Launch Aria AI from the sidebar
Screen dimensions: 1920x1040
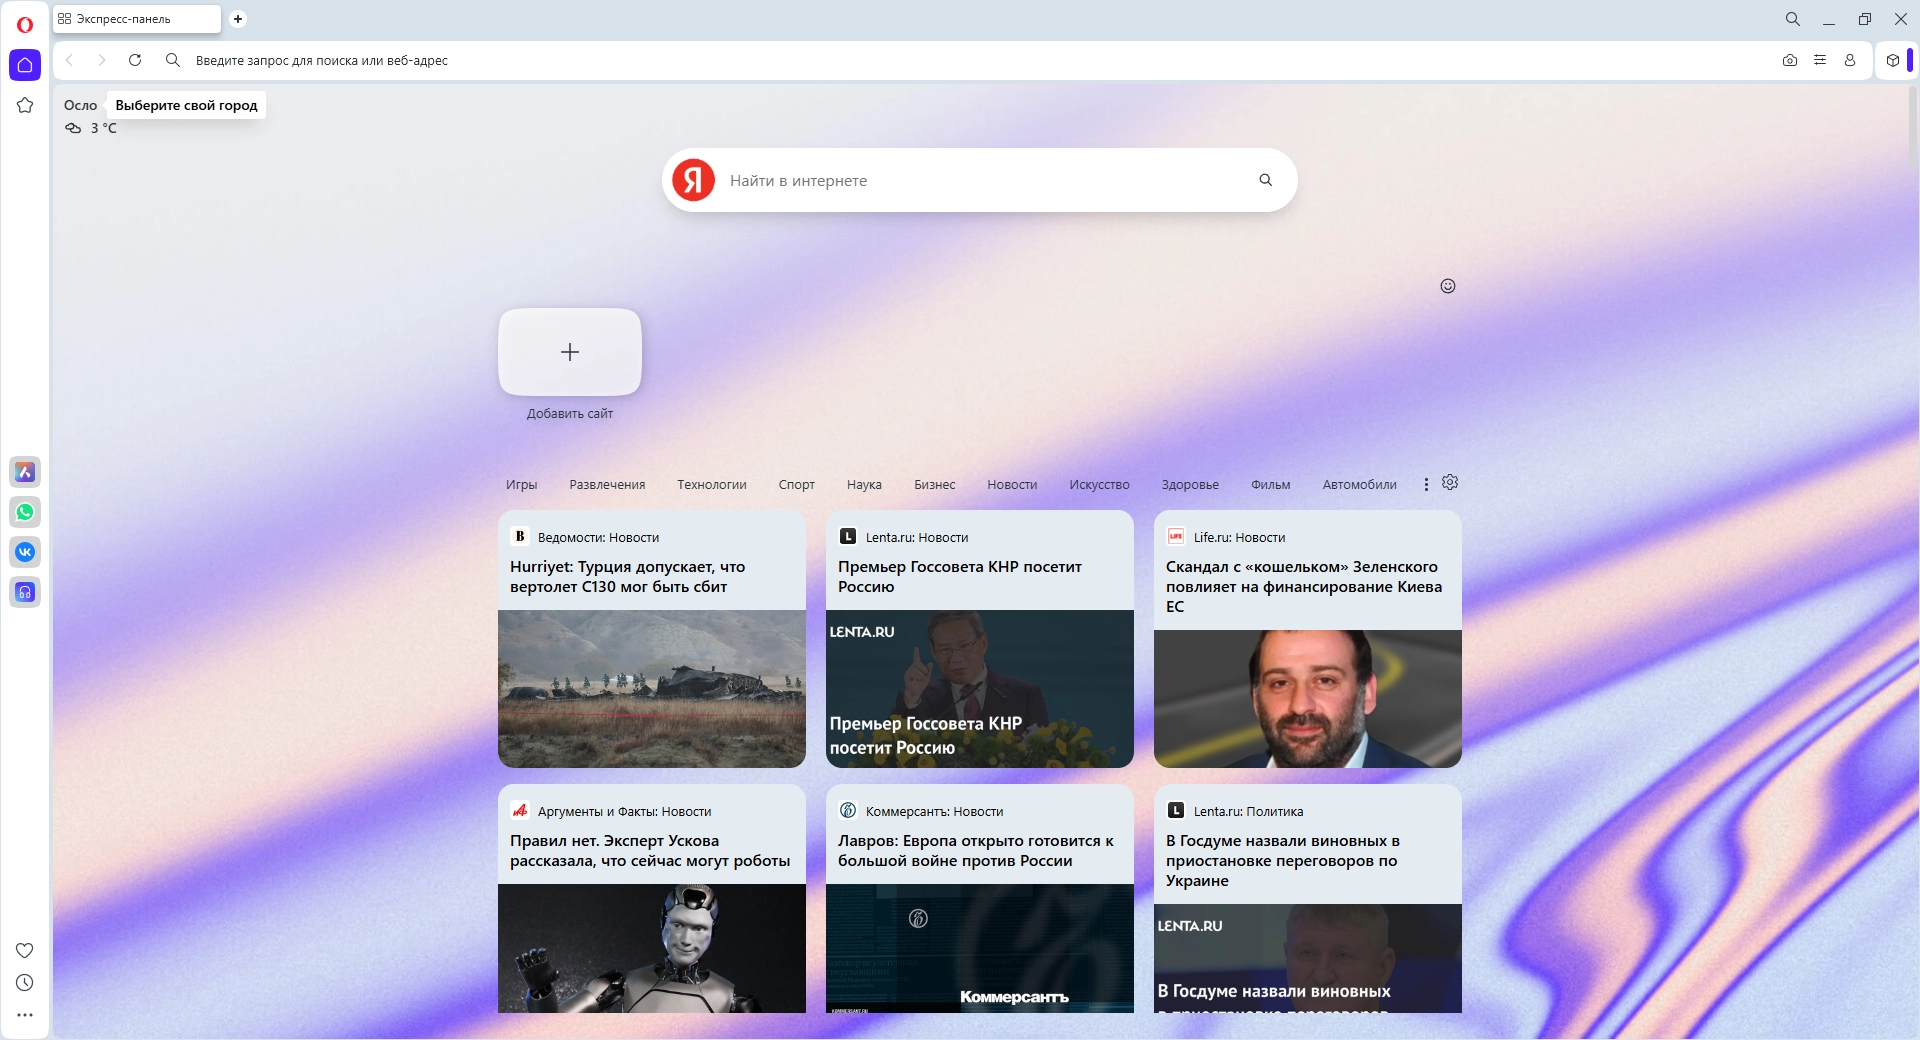pyautogui.click(x=25, y=472)
